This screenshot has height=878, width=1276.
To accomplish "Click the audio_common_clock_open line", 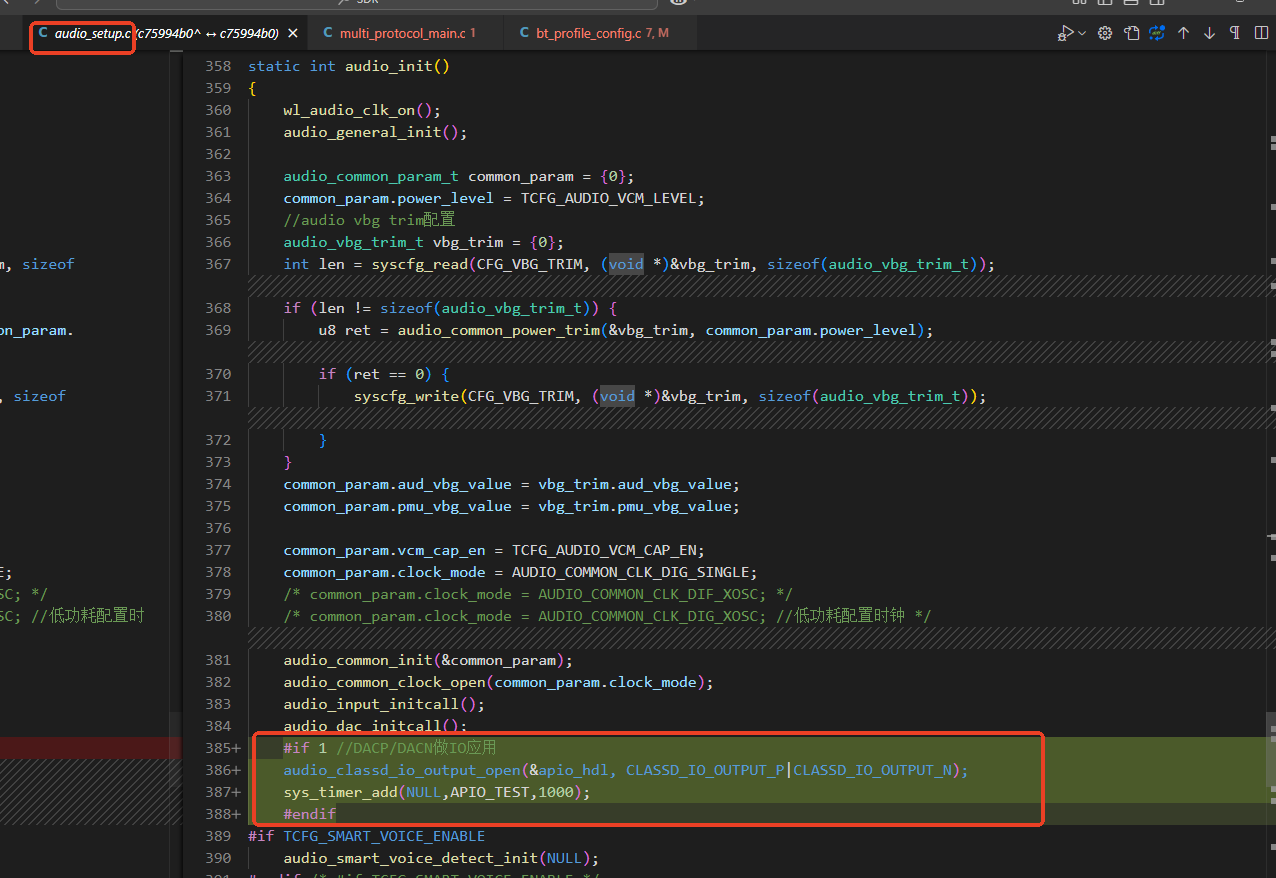I will (498, 682).
